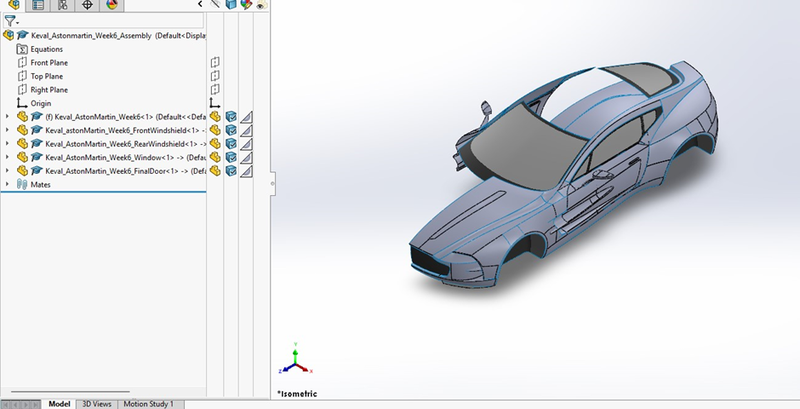This screenshot has width=800, height=409.
Task: Click the FeatureManager panel collapse handle
Action: pos(273,184)
